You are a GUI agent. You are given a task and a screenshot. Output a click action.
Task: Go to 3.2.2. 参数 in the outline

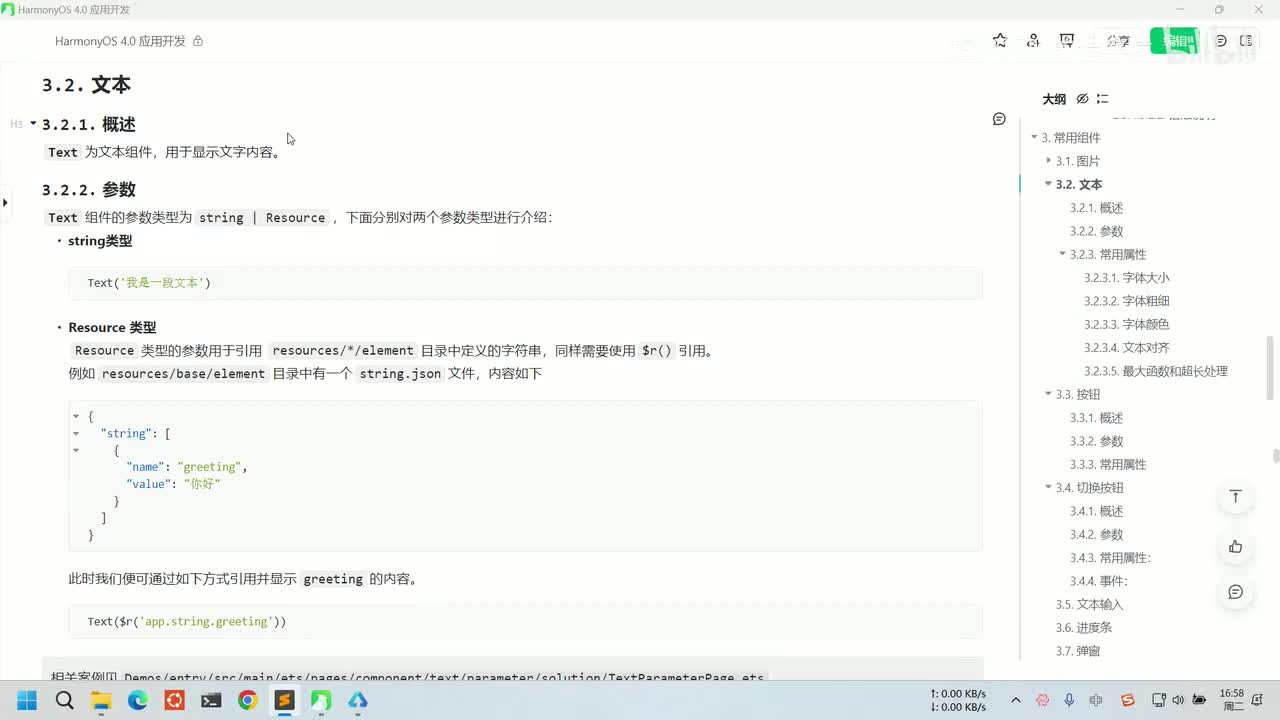point(1097,231)
